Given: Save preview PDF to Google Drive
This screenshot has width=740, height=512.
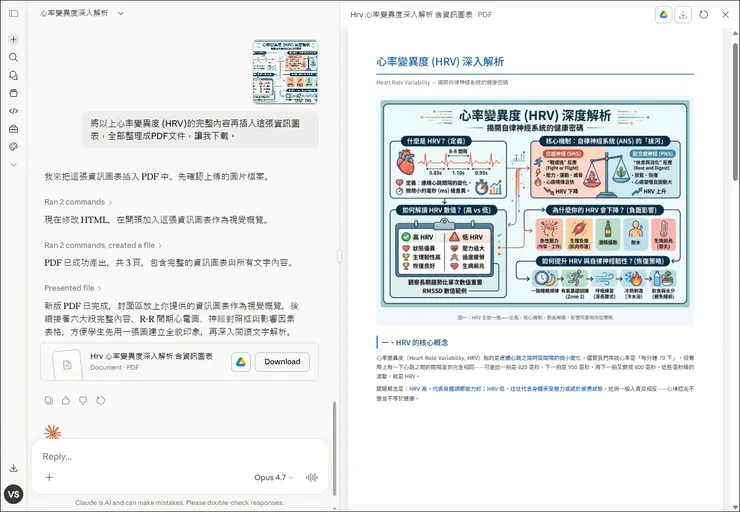Looking at the screenshot, I should coord(664,15).
